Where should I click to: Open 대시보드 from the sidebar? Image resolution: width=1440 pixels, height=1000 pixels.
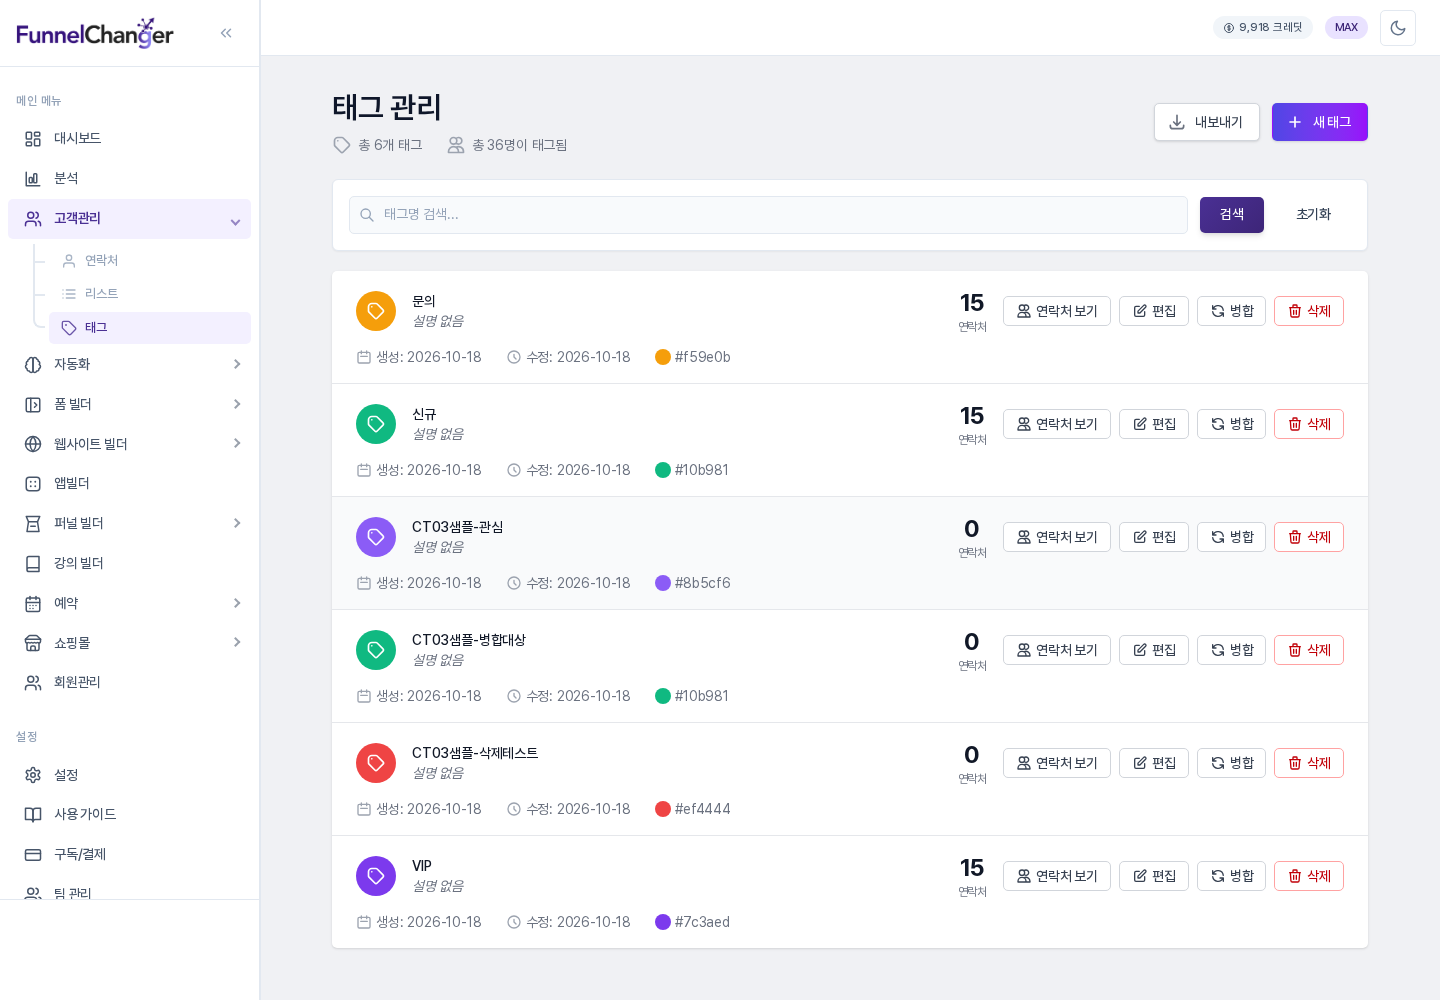(x=129, y=139)
